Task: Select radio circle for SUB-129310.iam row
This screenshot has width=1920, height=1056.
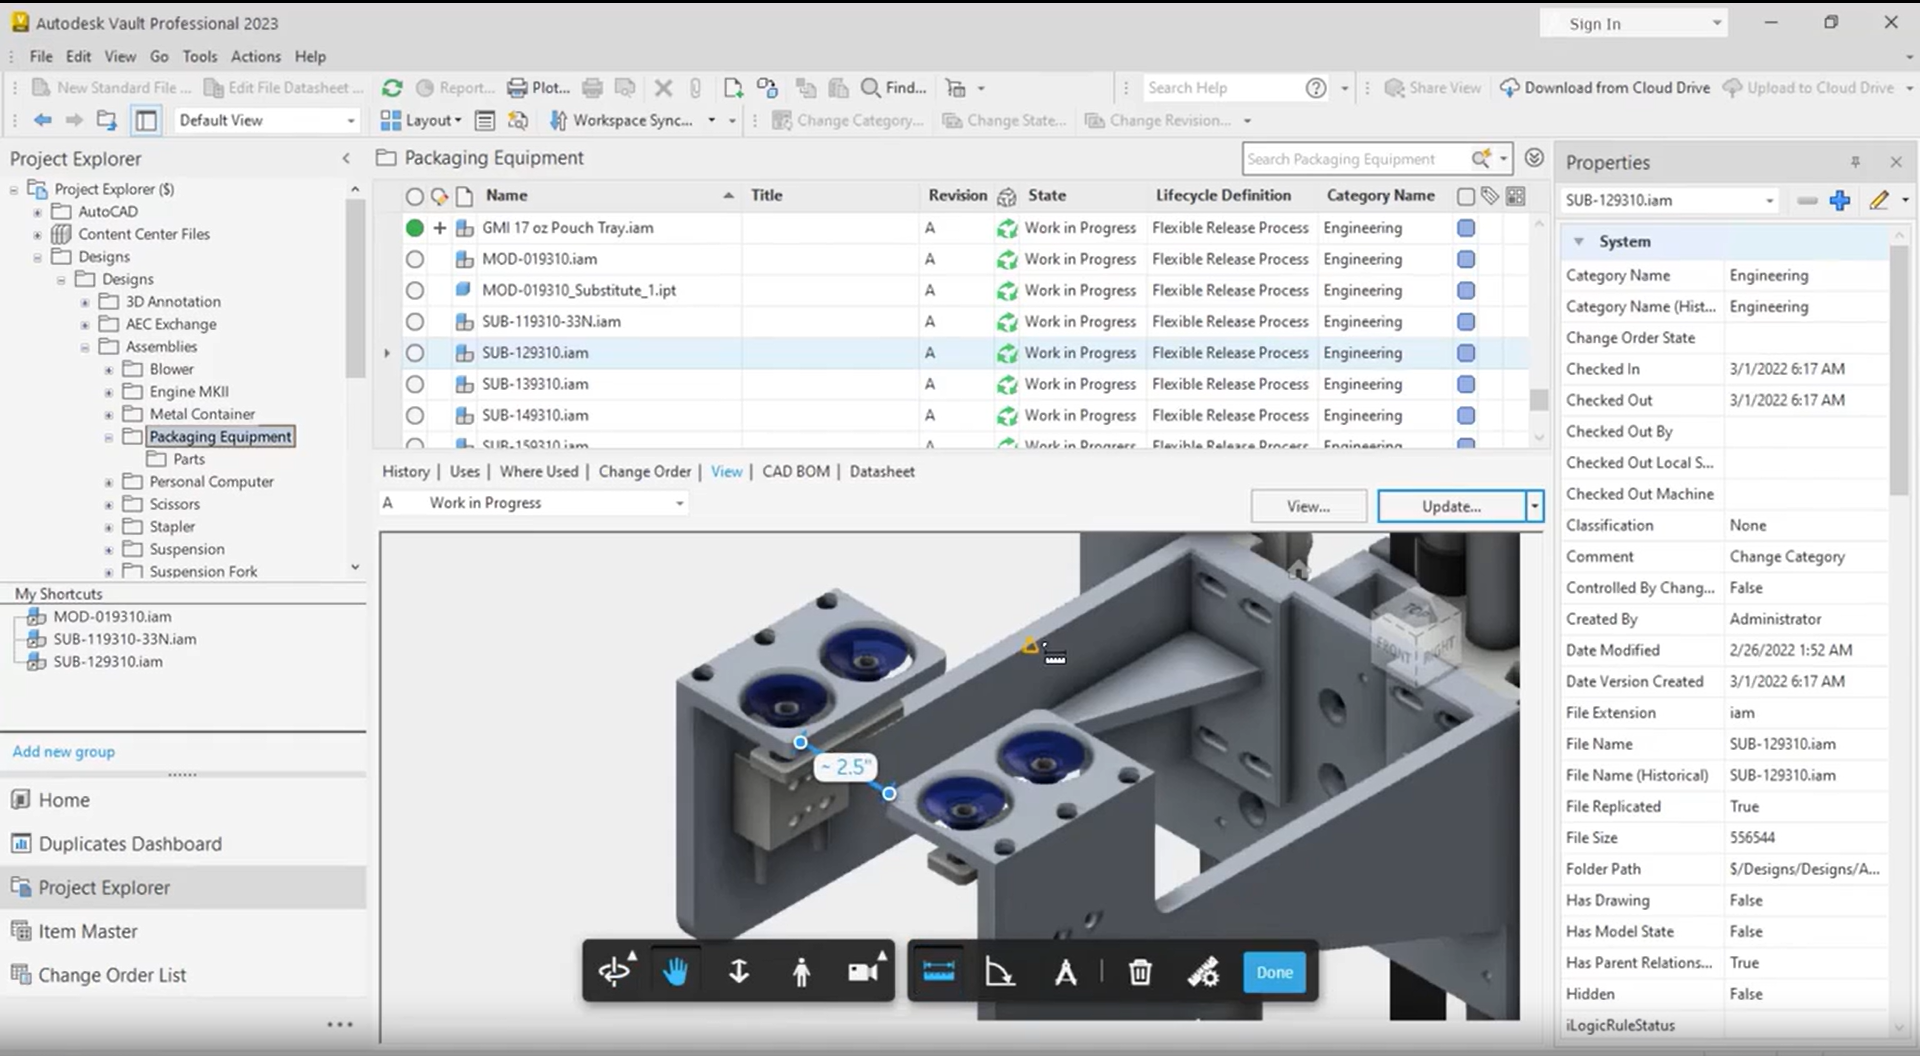Action: [x=415, y=353]
